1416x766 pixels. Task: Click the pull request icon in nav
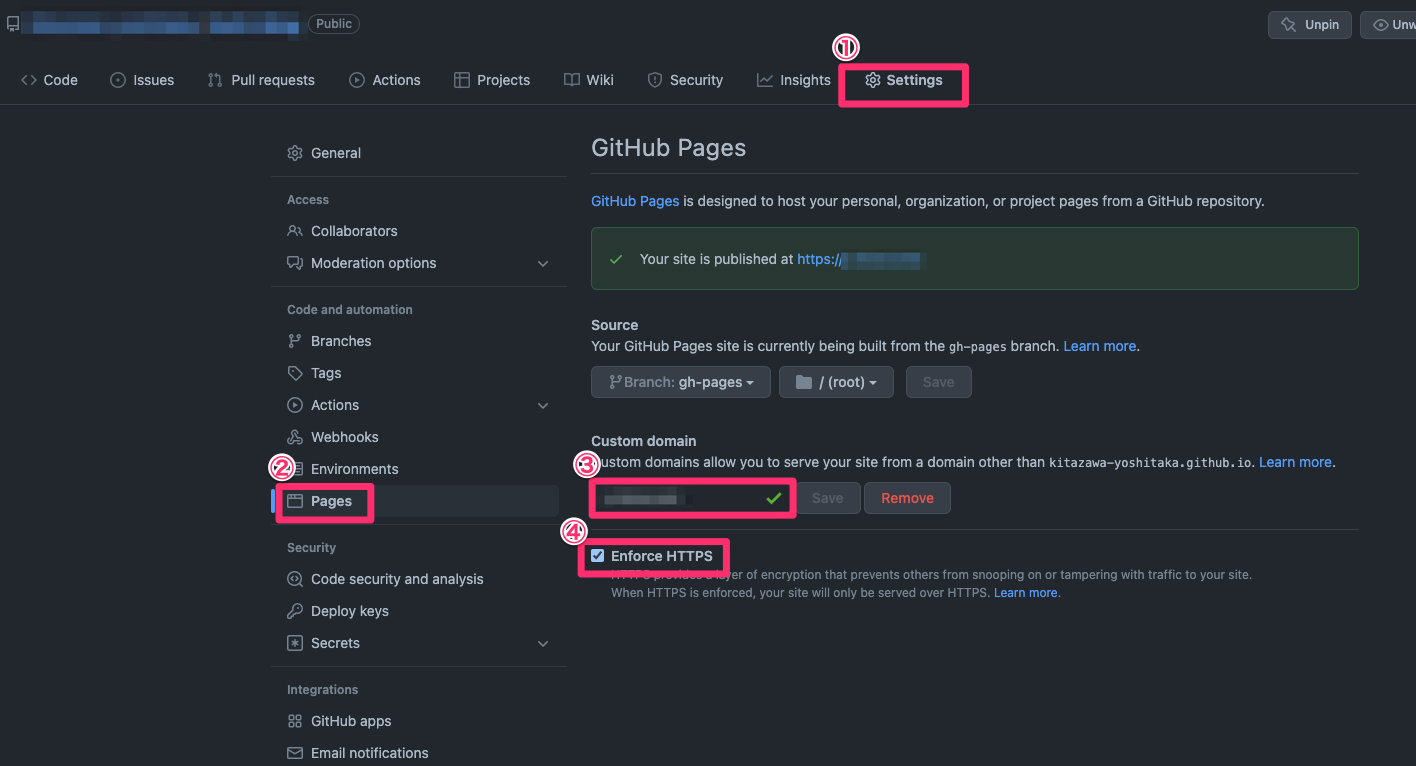(215, 80)
